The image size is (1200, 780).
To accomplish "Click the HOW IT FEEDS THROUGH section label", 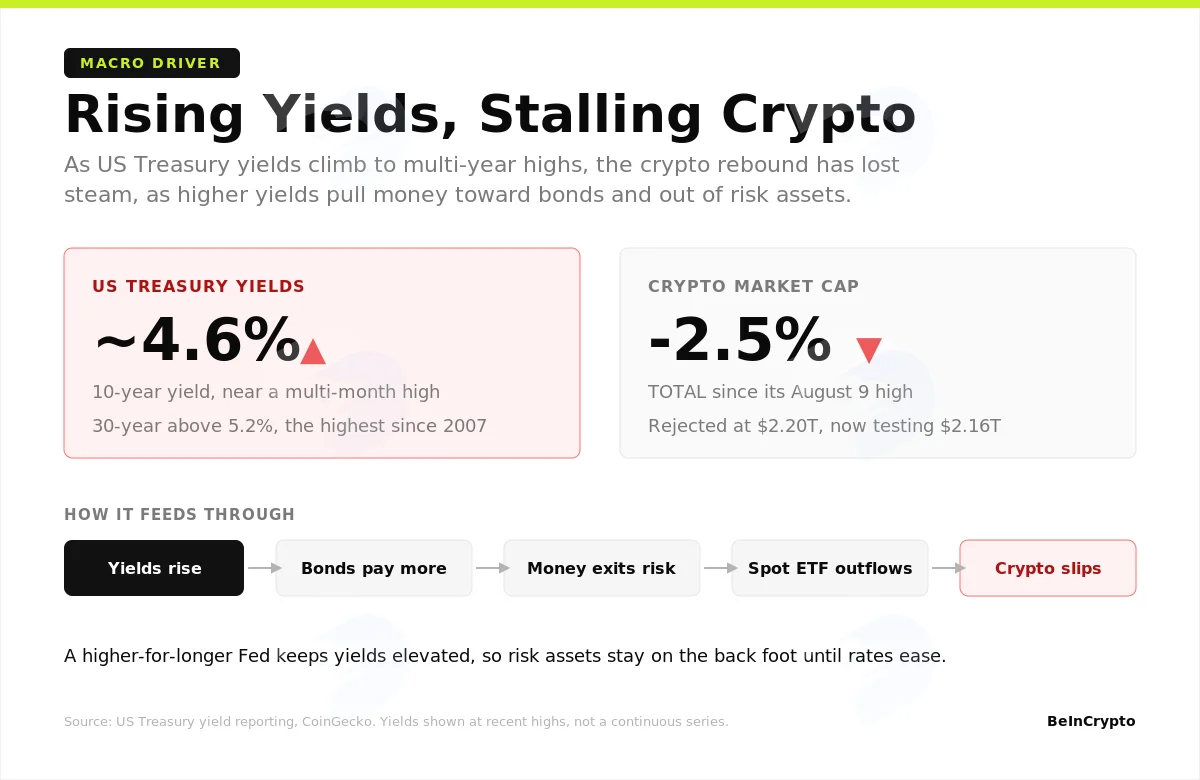I will point(180,515).
